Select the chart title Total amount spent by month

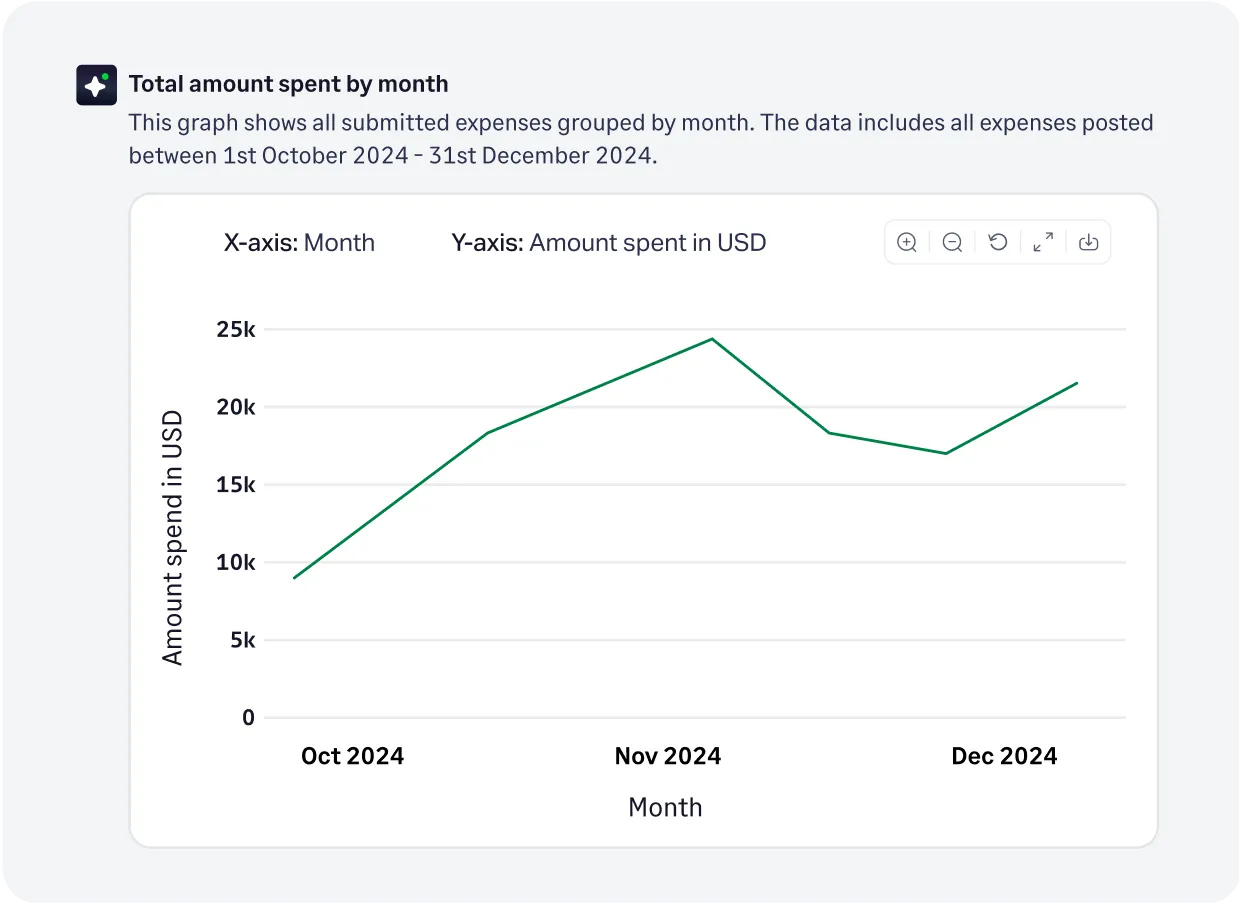pos(289,84)
